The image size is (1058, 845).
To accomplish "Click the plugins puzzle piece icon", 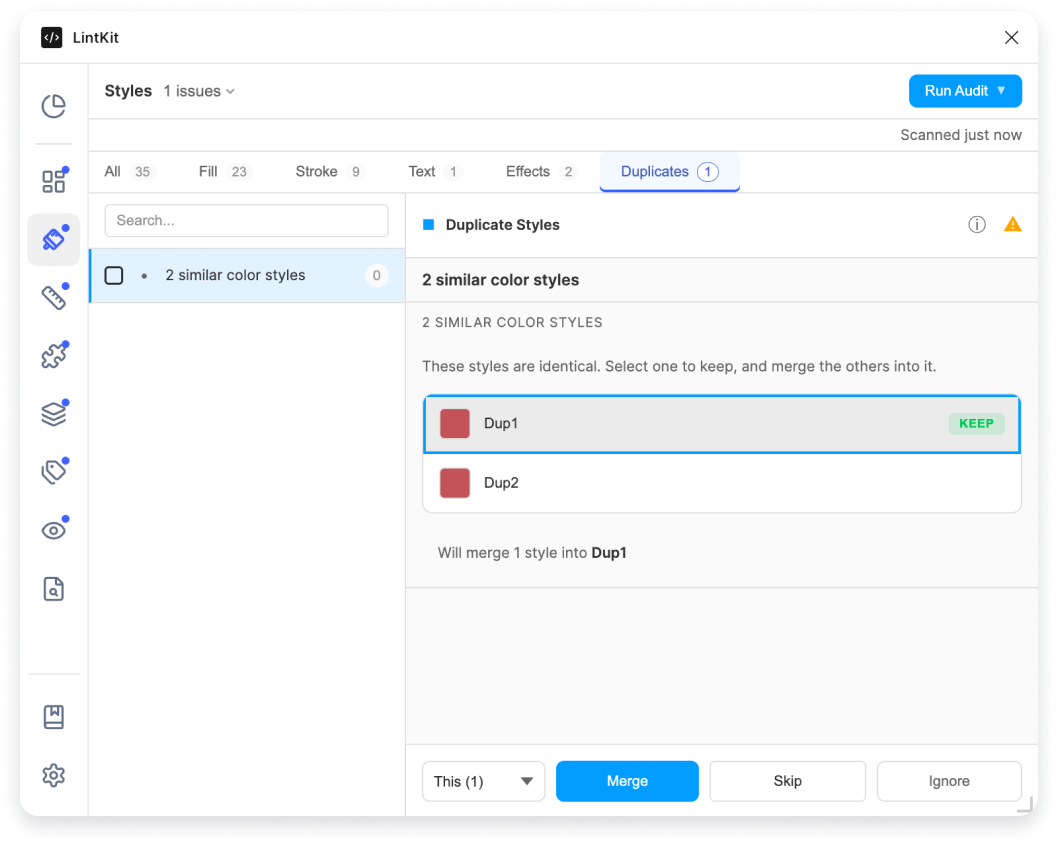I will click(x=54, y=355).
